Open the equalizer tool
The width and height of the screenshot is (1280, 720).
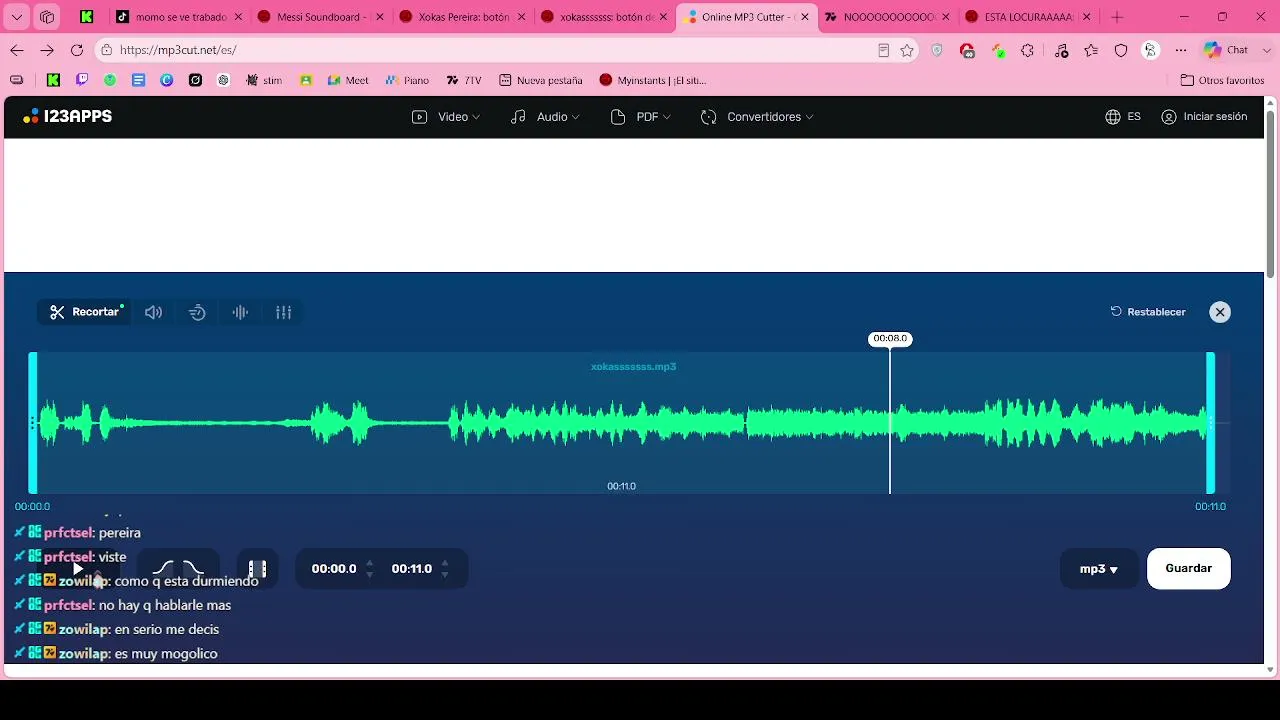(284, 312)
